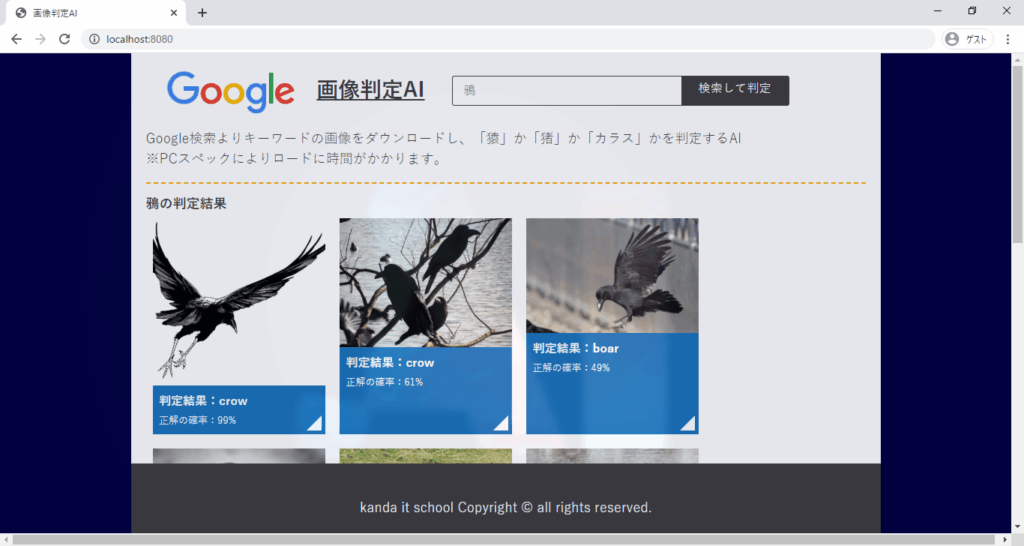This screenshot has height=546, width=1024.
Task: Expand the corner triangle on the boar card
Action: click(x=688, y=424)
